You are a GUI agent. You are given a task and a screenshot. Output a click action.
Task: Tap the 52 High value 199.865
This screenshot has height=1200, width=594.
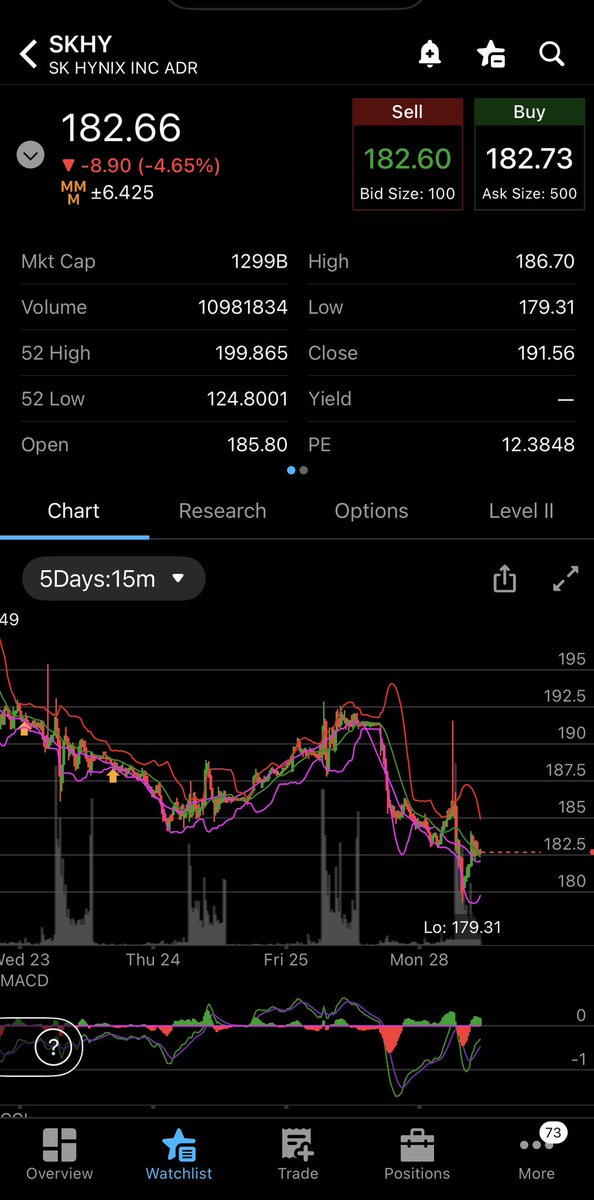pos(252,353)
